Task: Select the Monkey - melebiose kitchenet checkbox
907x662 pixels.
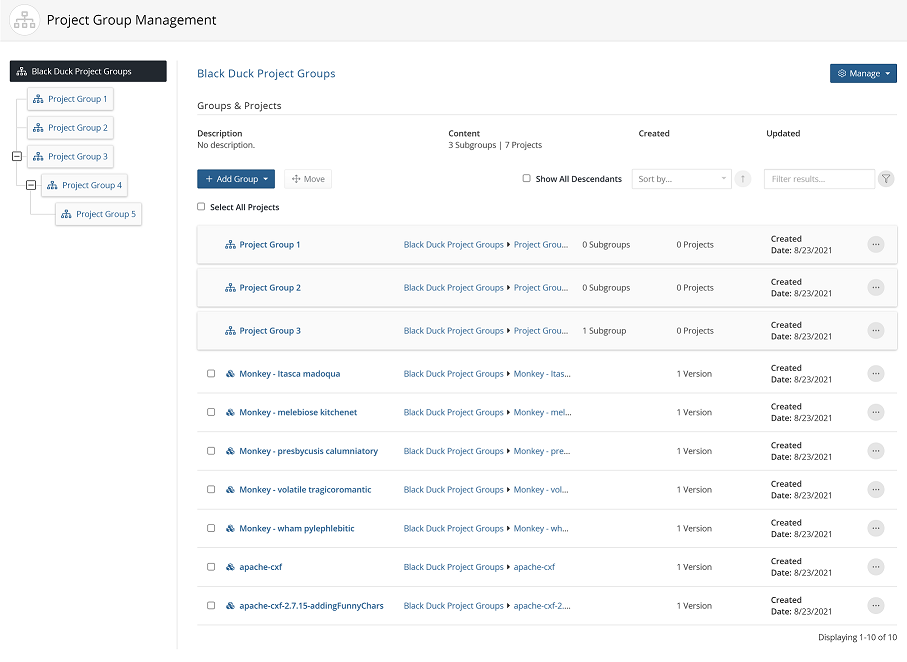Action: 211,412
